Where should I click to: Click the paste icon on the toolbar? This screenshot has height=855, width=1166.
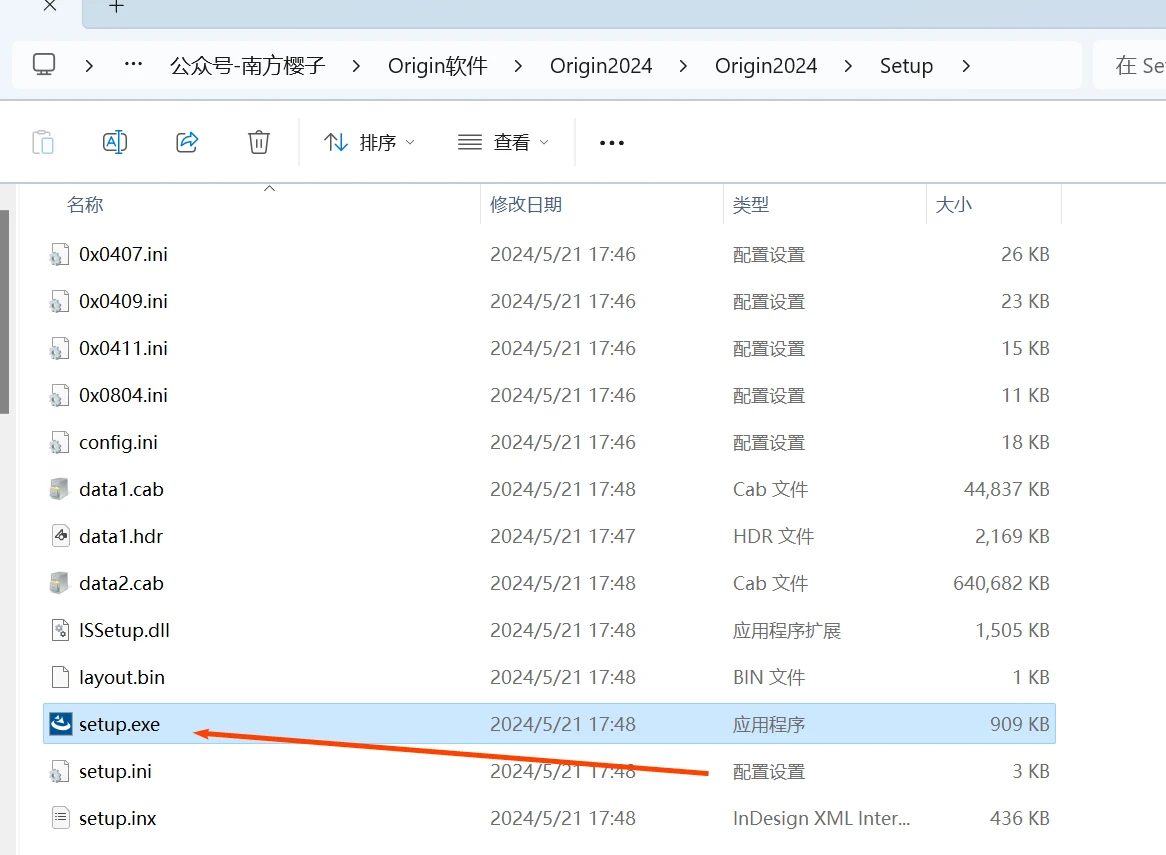pos(43,141)
